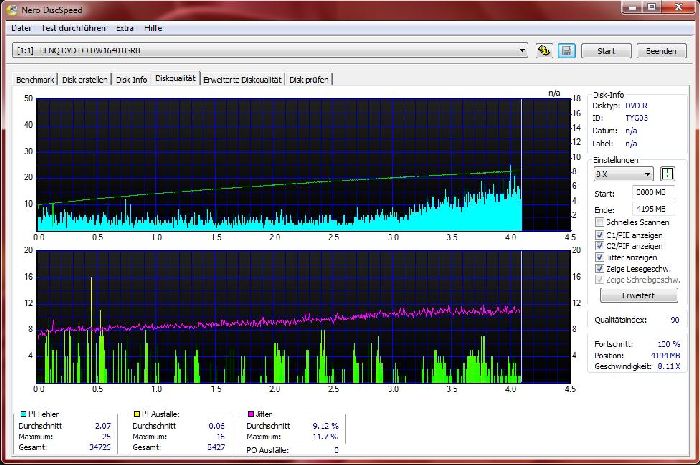Open the Test durchführen menu

click(x=74, y=28)
